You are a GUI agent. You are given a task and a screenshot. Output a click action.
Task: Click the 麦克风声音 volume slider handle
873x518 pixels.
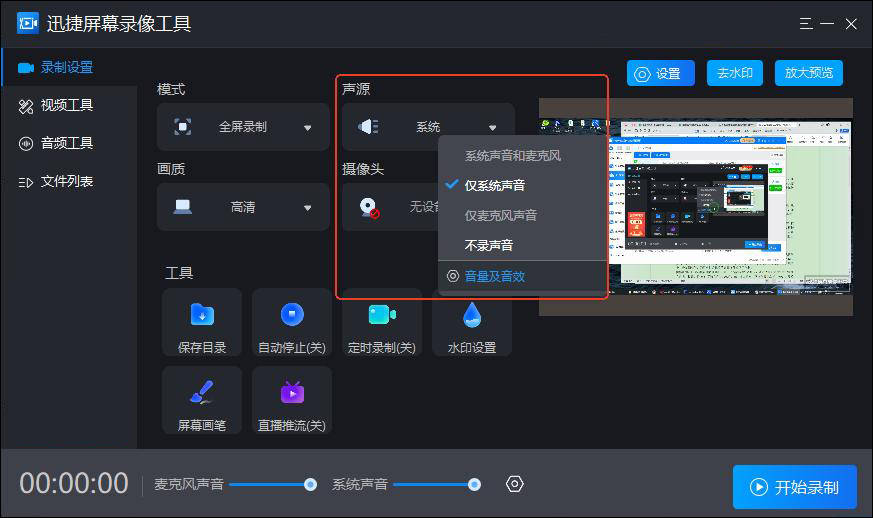310,484
